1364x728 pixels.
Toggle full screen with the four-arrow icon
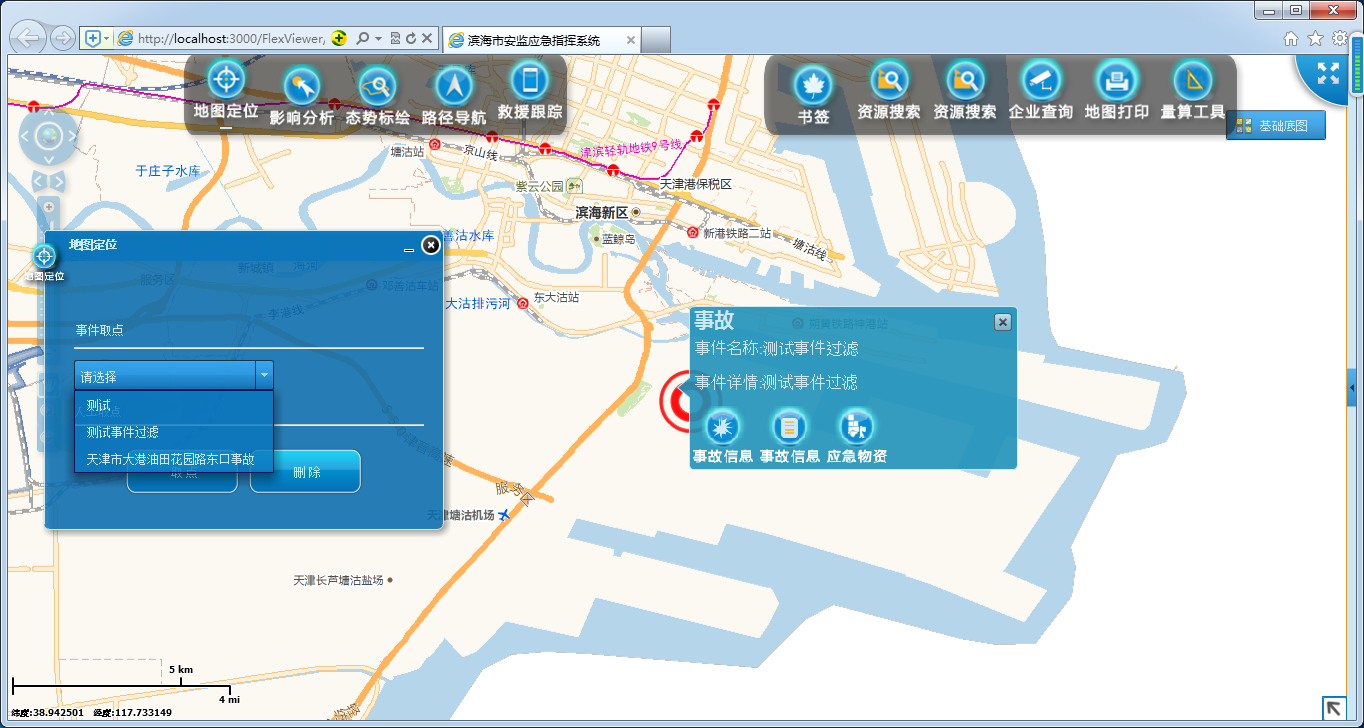tap(1328, 73)
